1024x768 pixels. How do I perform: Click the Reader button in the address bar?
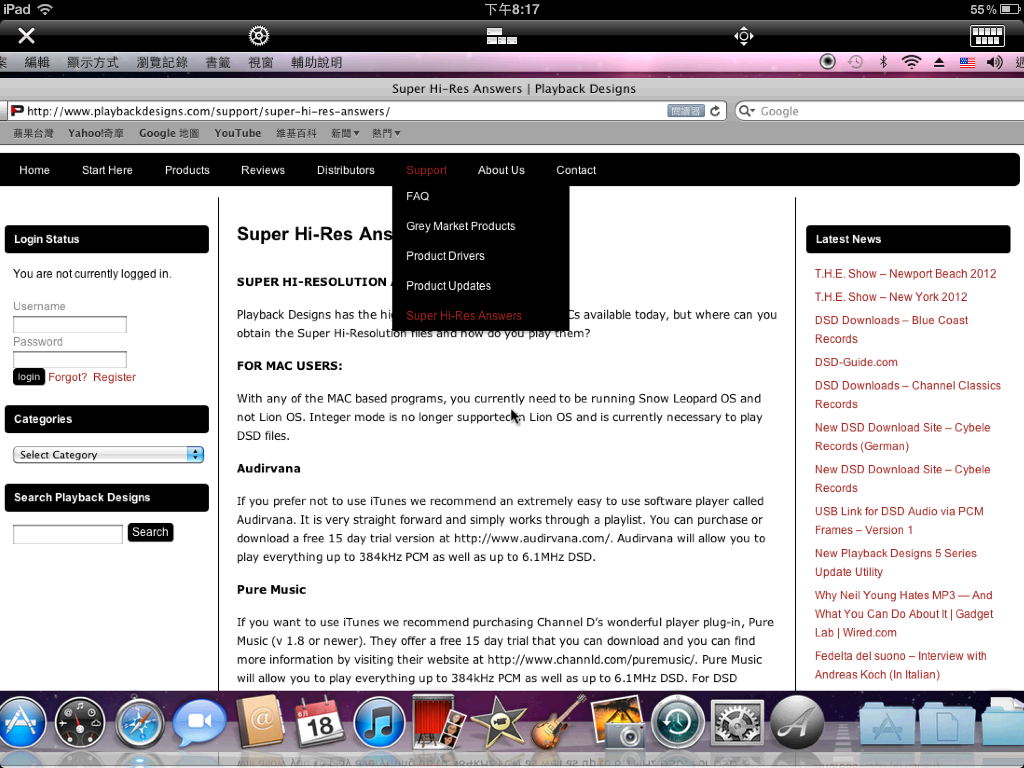point(686,111)
